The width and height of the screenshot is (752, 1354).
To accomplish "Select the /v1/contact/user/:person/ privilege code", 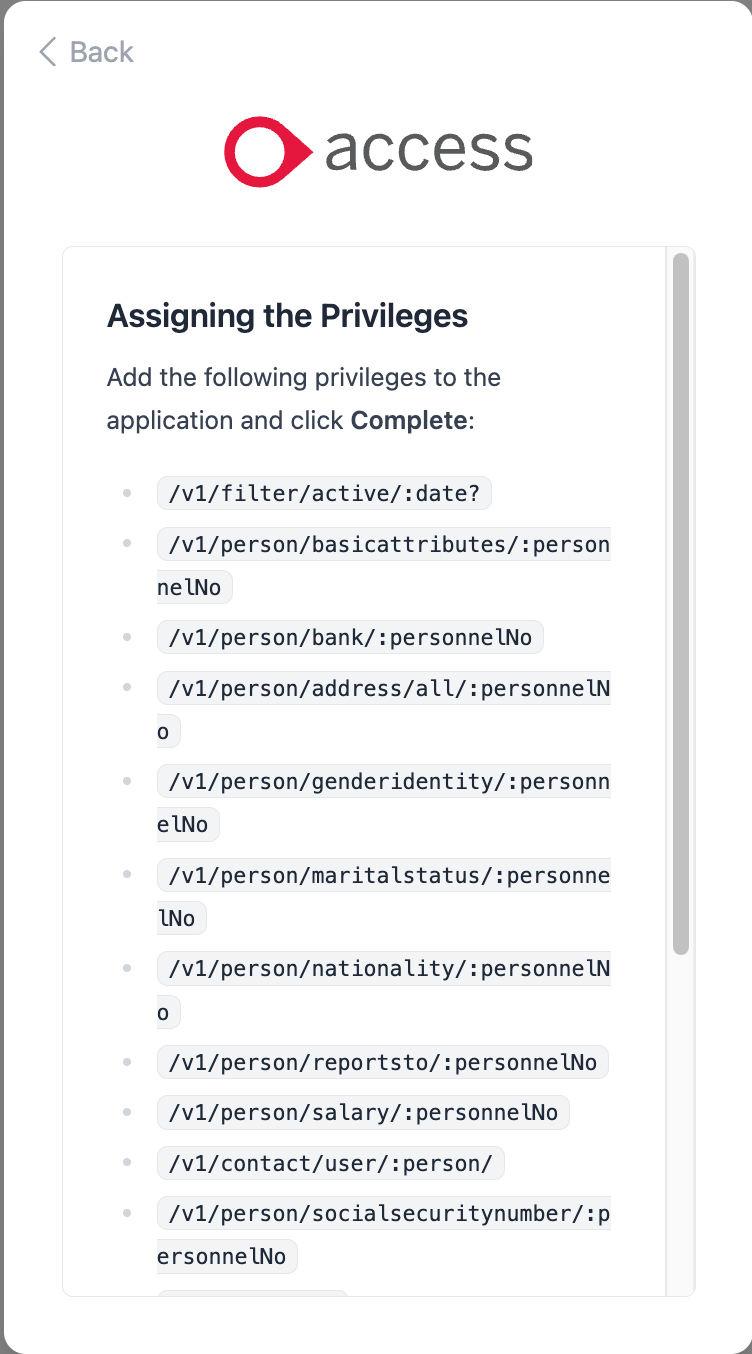I will 330,1163.
